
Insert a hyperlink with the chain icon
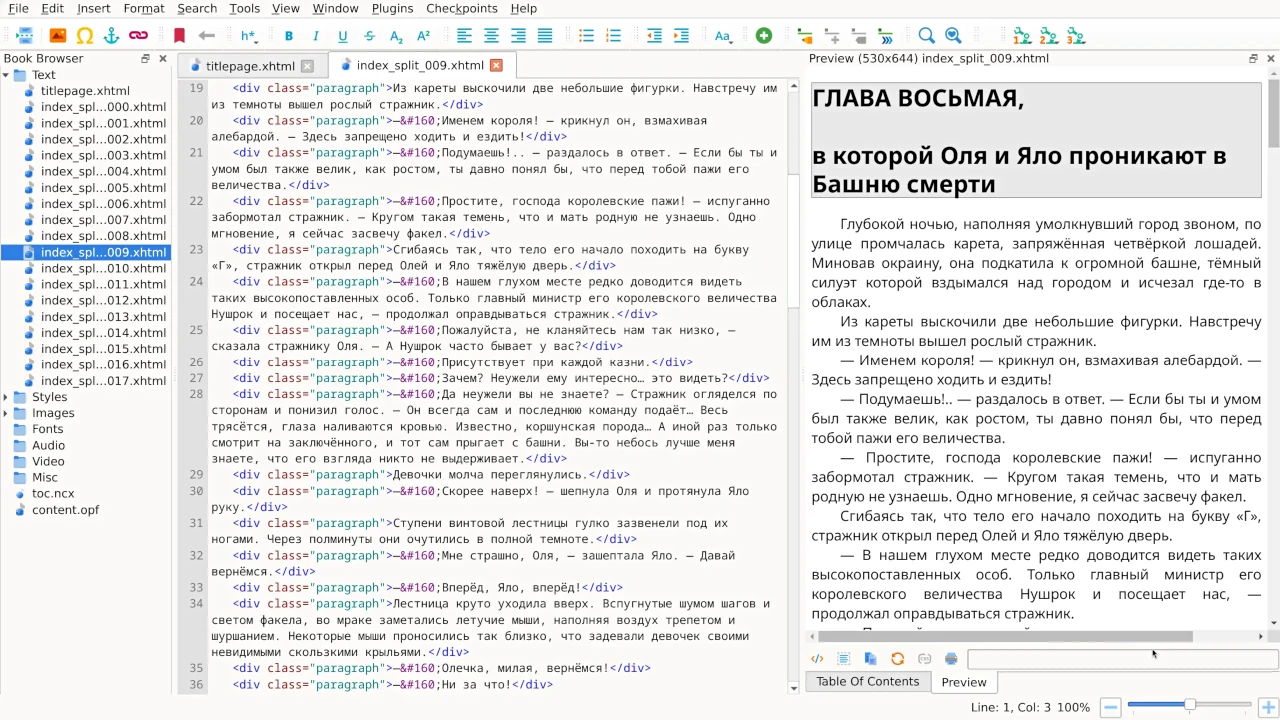(x=139, y=36)
